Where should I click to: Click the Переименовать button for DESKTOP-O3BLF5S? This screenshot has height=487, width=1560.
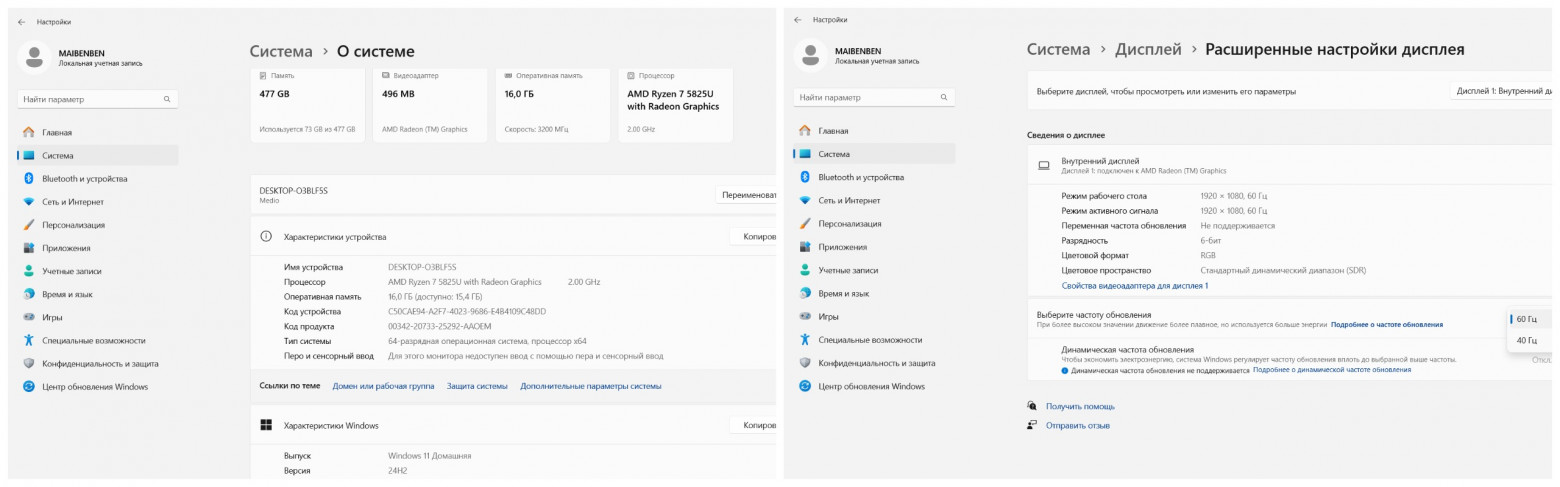click(747, 195)
